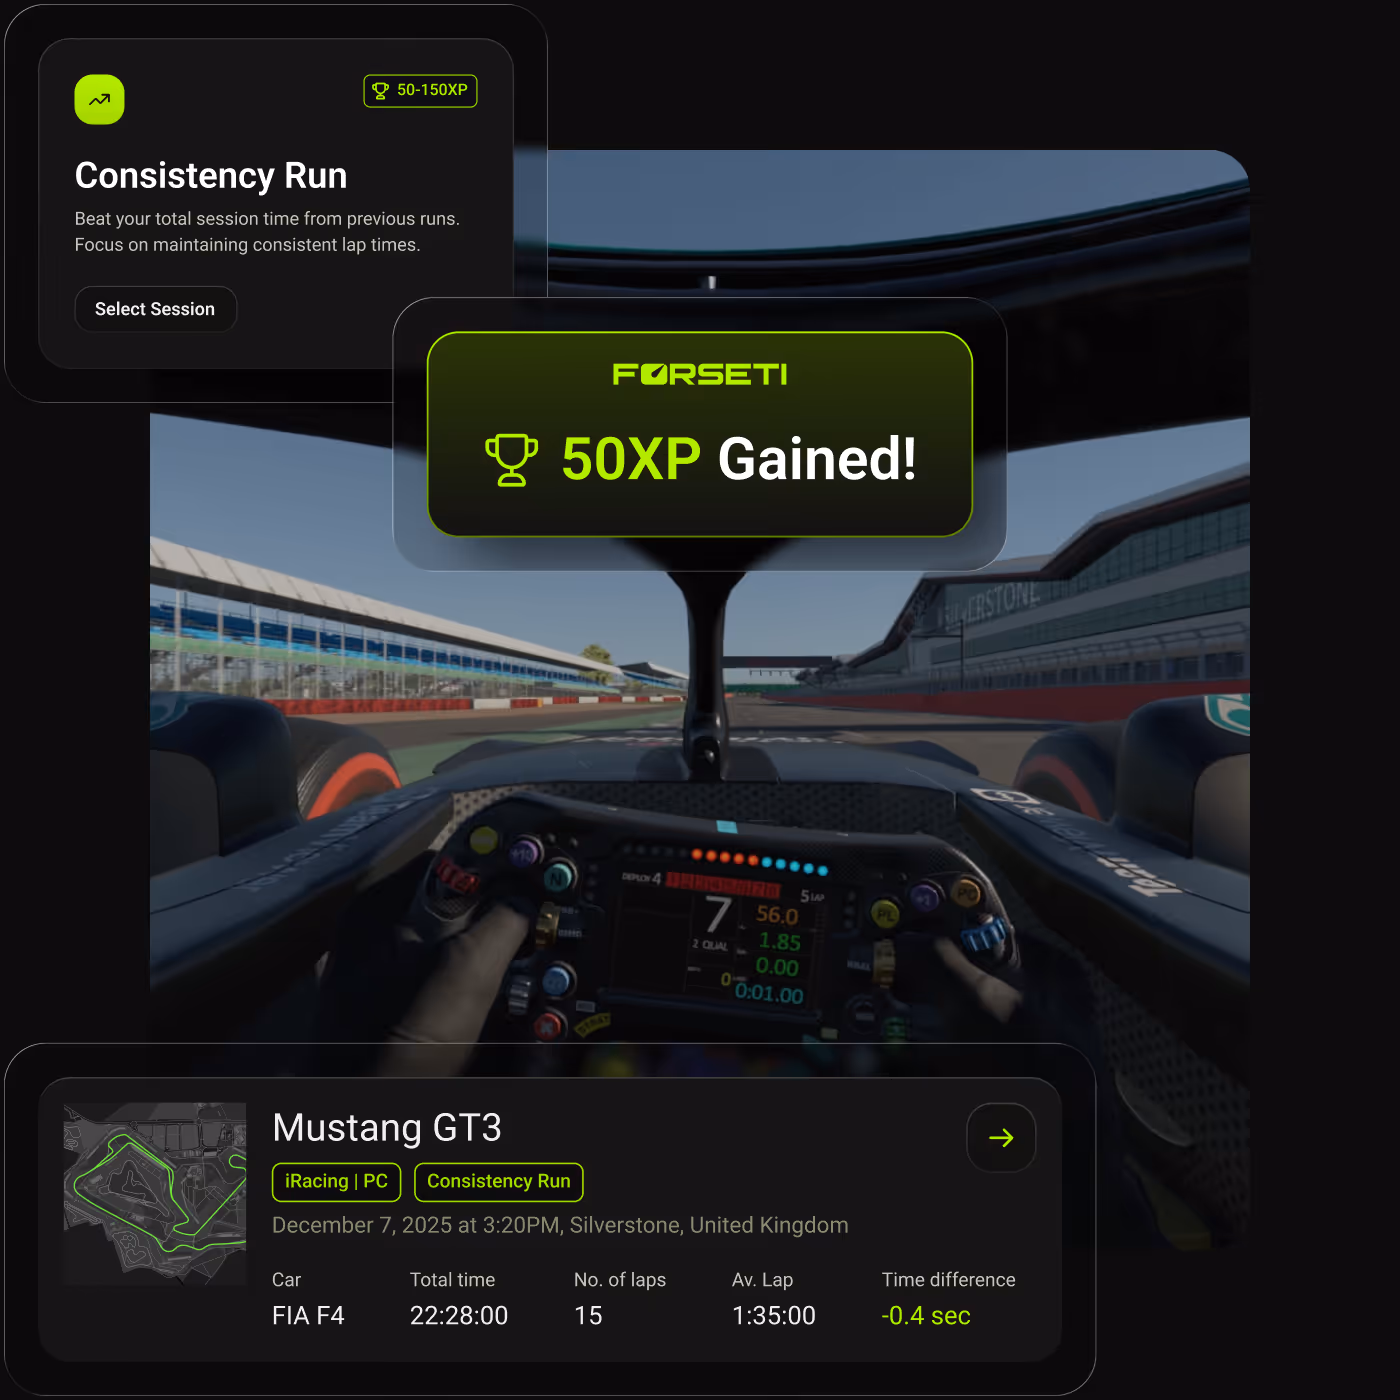Select the iRacing | PC platform tag
This screenshot has height=1400, width=1400.
(x=336, y=1181)
